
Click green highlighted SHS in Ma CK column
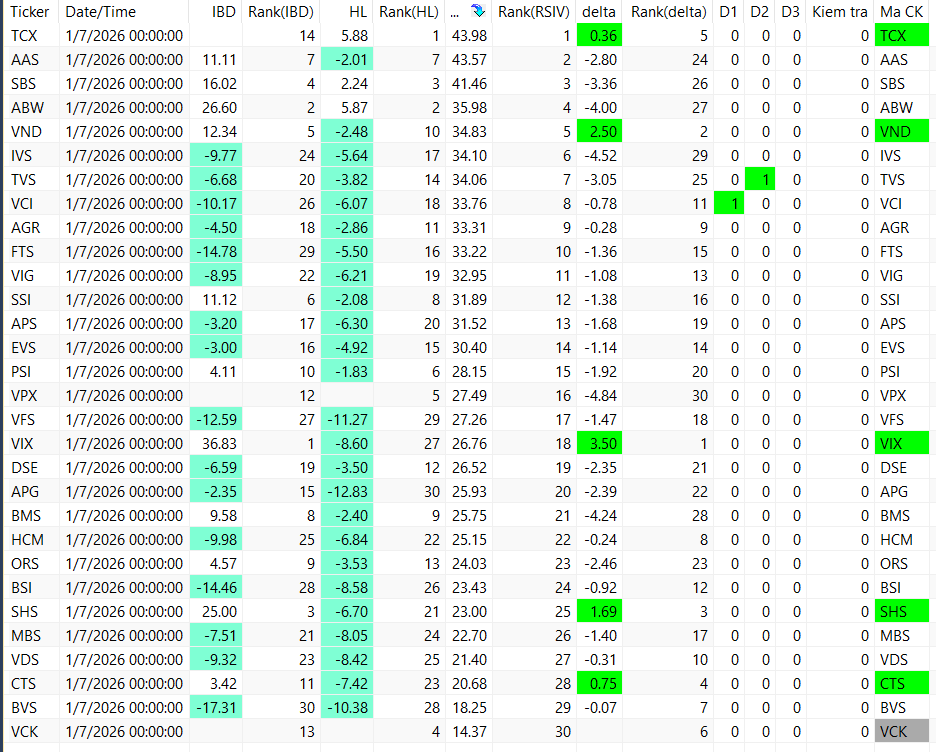tap(901, 612)
